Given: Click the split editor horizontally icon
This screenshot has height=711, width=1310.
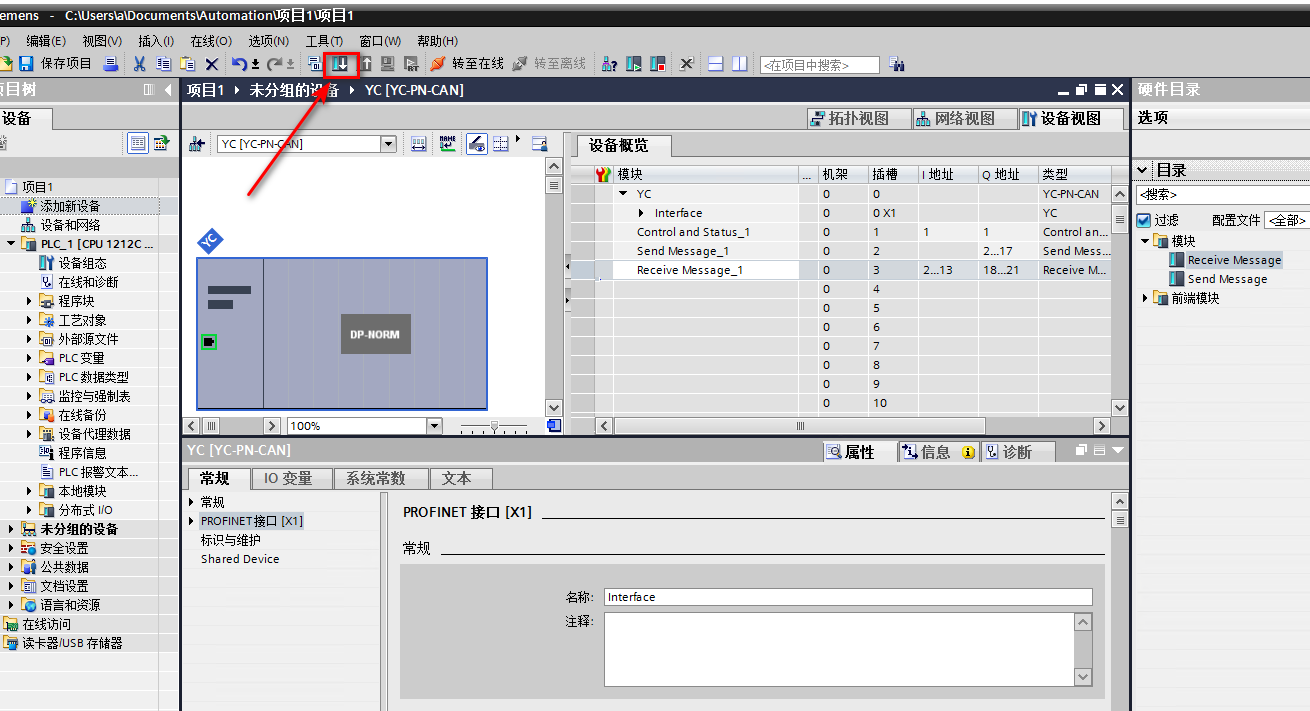Looking at the screenshot, I should [715, 64].
